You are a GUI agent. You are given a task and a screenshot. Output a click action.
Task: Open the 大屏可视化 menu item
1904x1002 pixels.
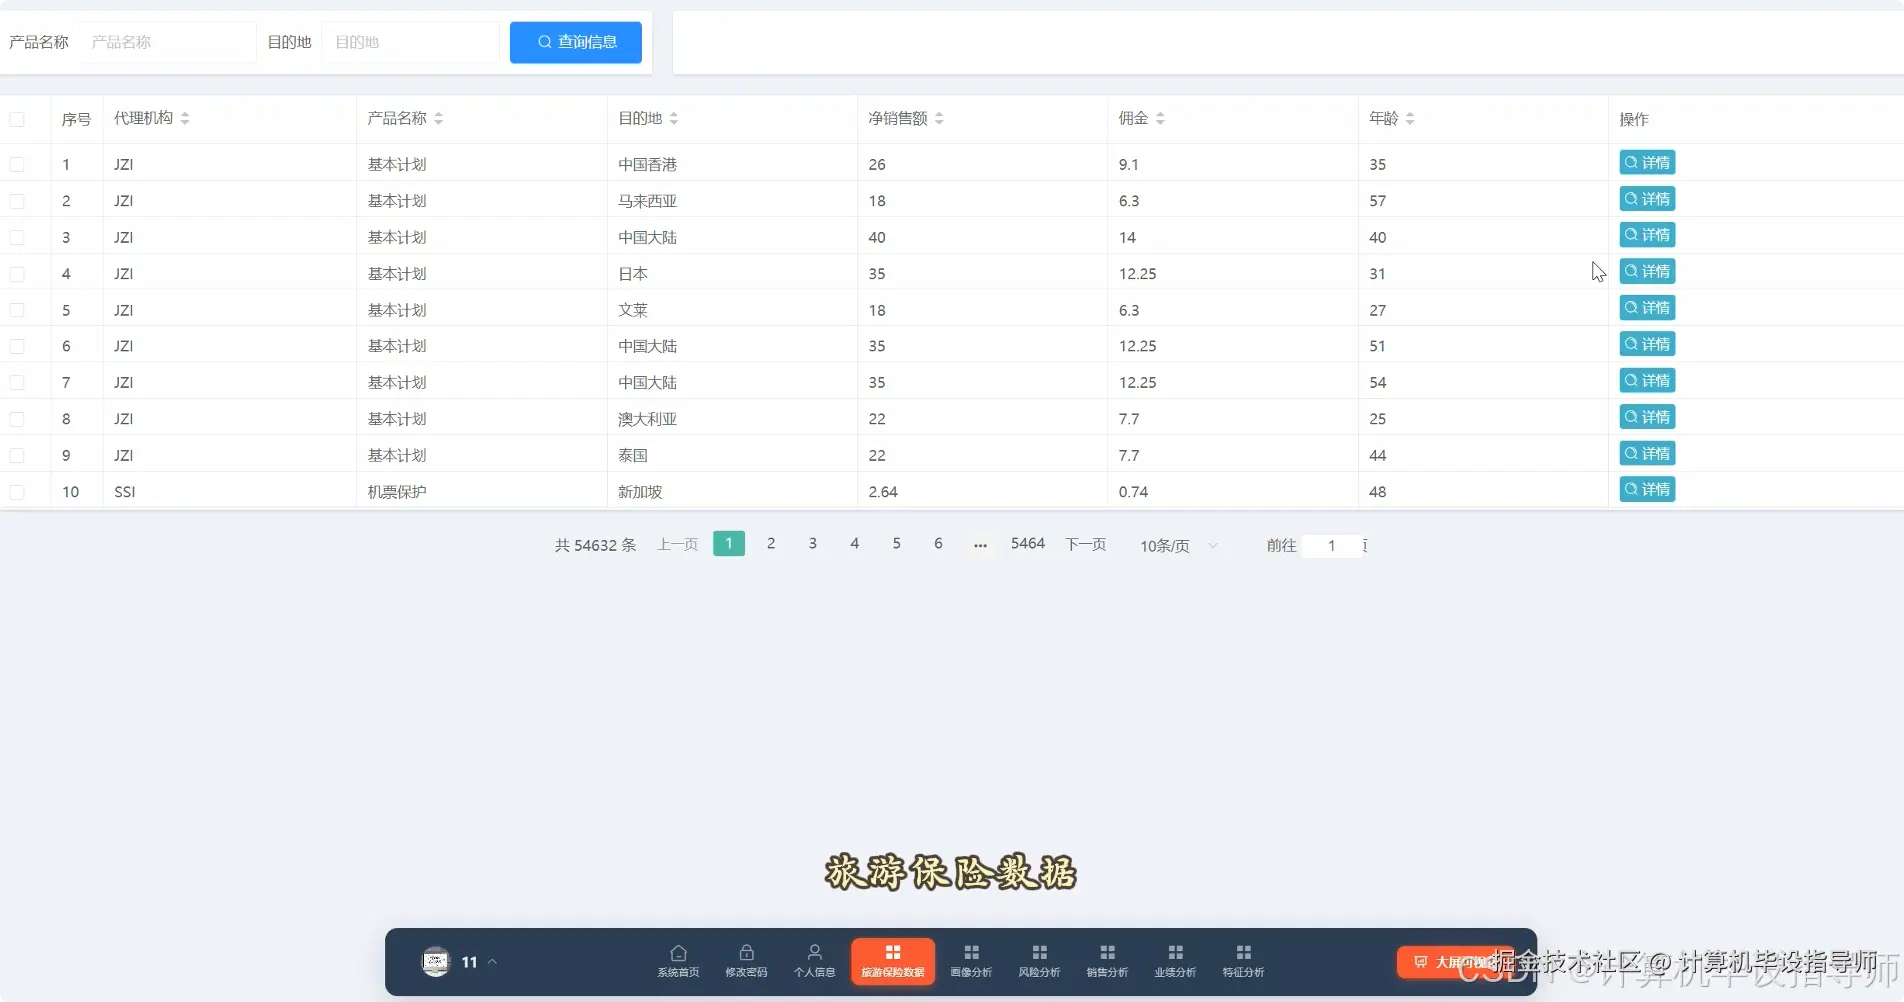[1454, 961]
